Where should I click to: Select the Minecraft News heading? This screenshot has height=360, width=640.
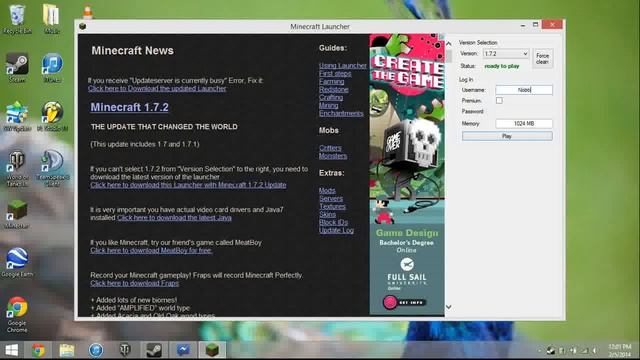133,51
